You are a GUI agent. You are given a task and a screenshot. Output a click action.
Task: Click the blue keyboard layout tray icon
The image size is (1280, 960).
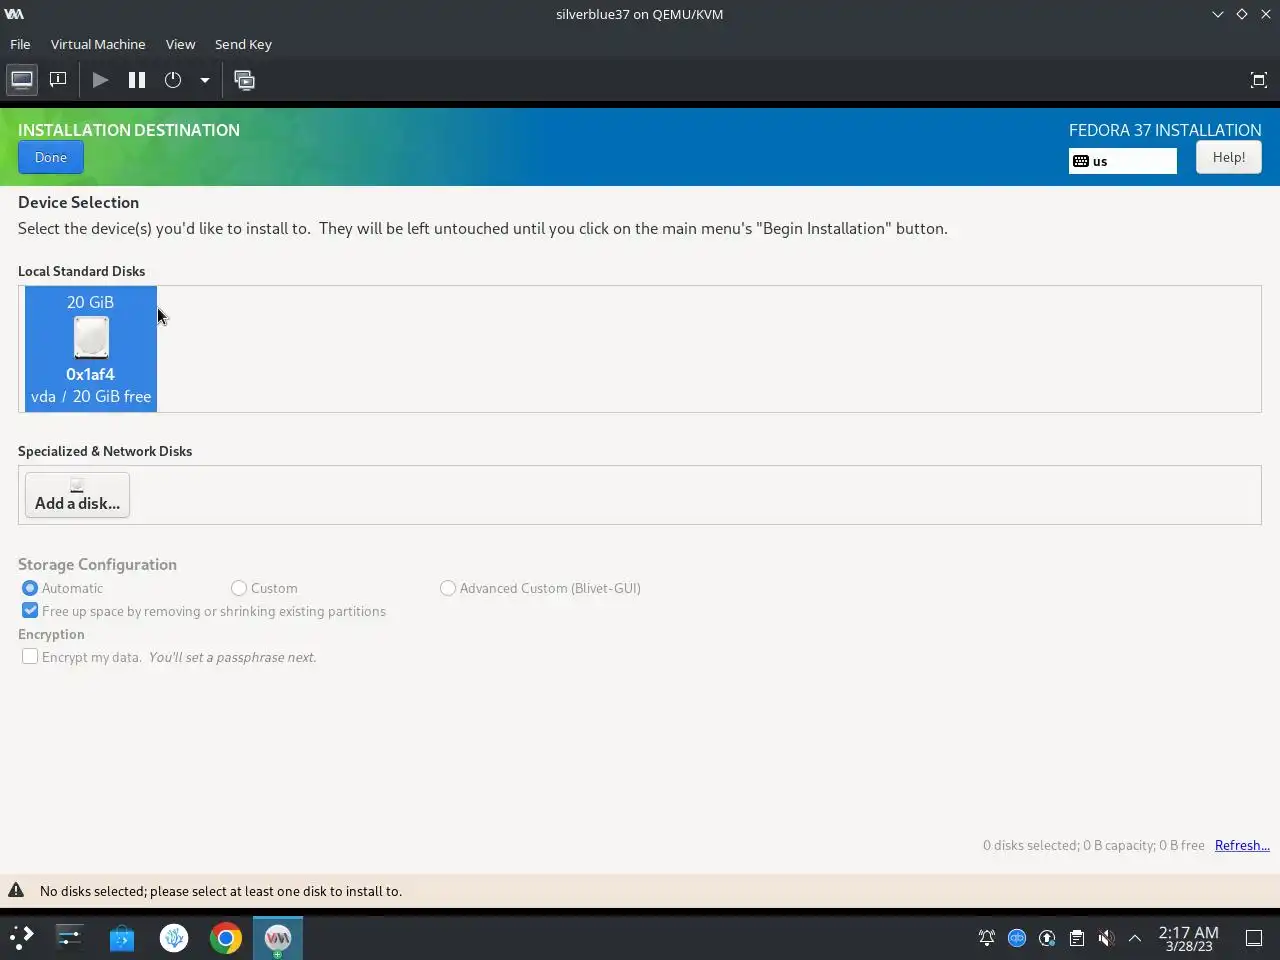pyautogui.click(x=1017, y=938)
